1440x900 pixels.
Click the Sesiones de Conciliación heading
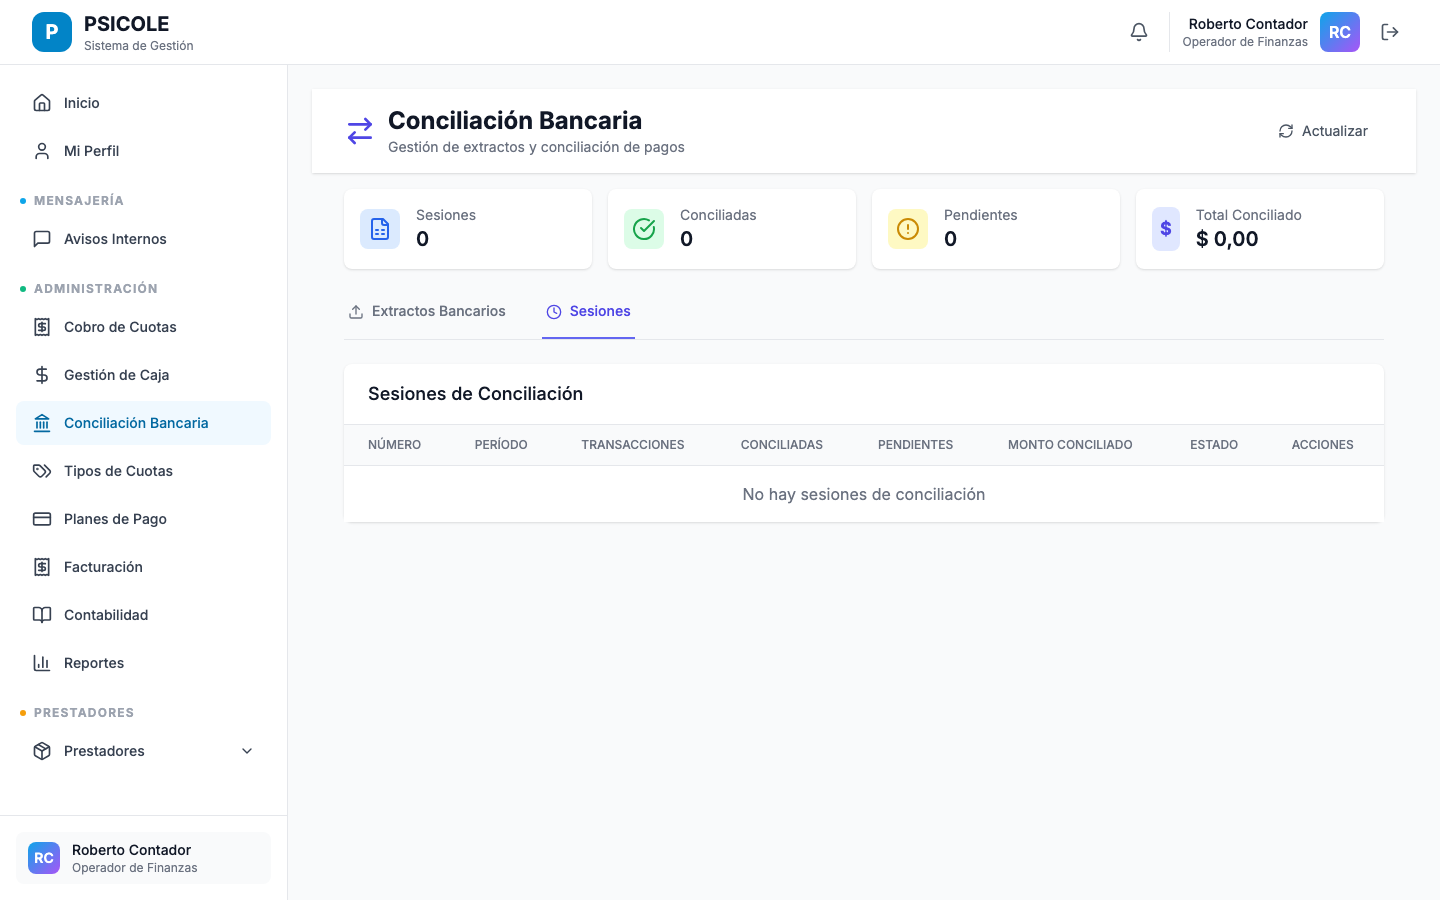tap(475, 394)
